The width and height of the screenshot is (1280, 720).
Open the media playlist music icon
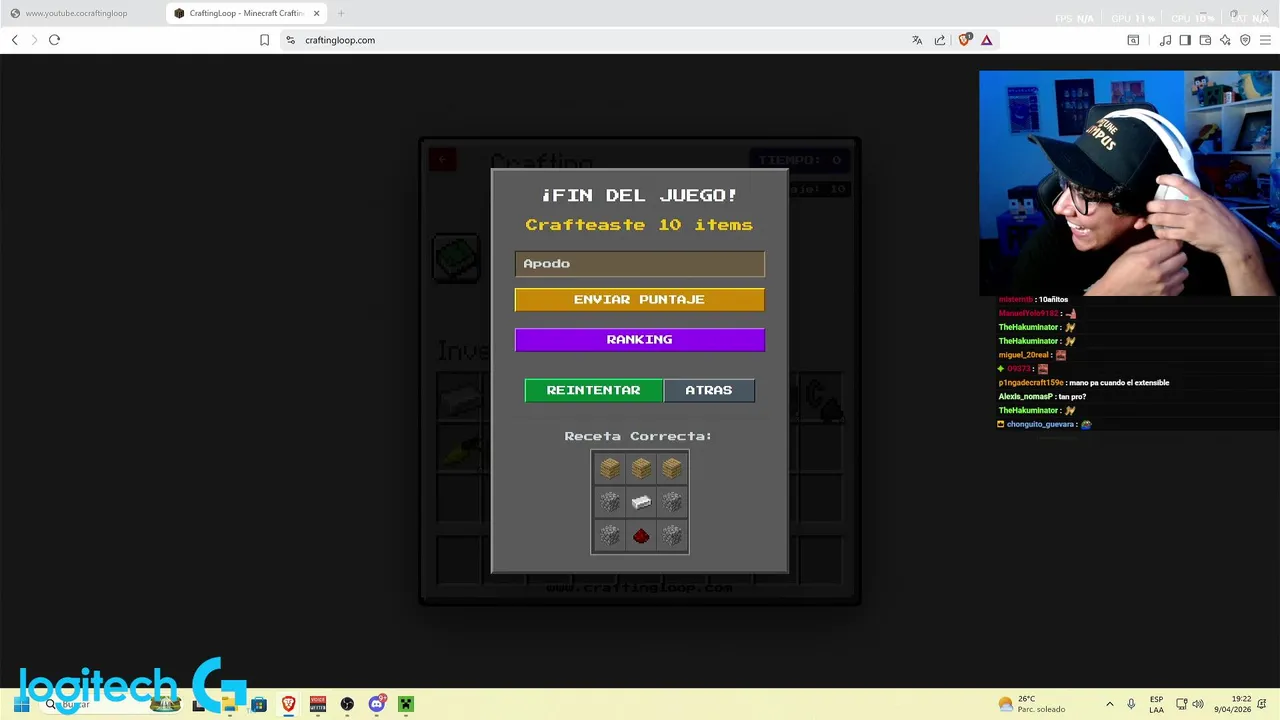(x=1165, y=40)
